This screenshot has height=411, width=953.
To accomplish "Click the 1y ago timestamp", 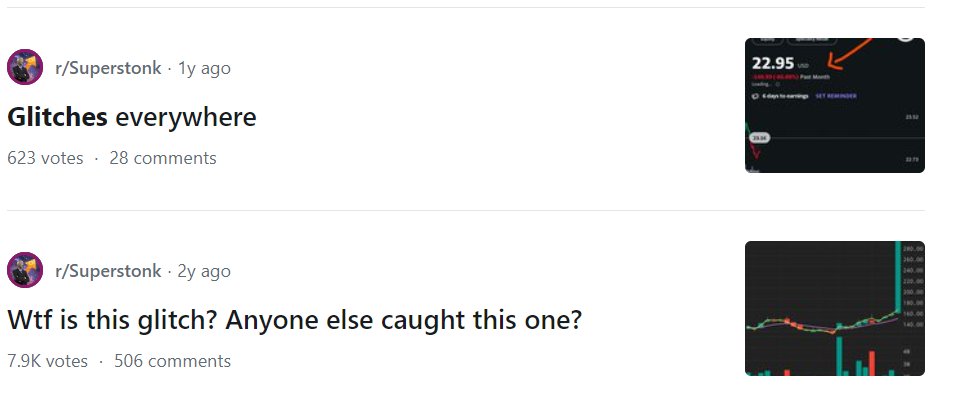I will 204,68.
